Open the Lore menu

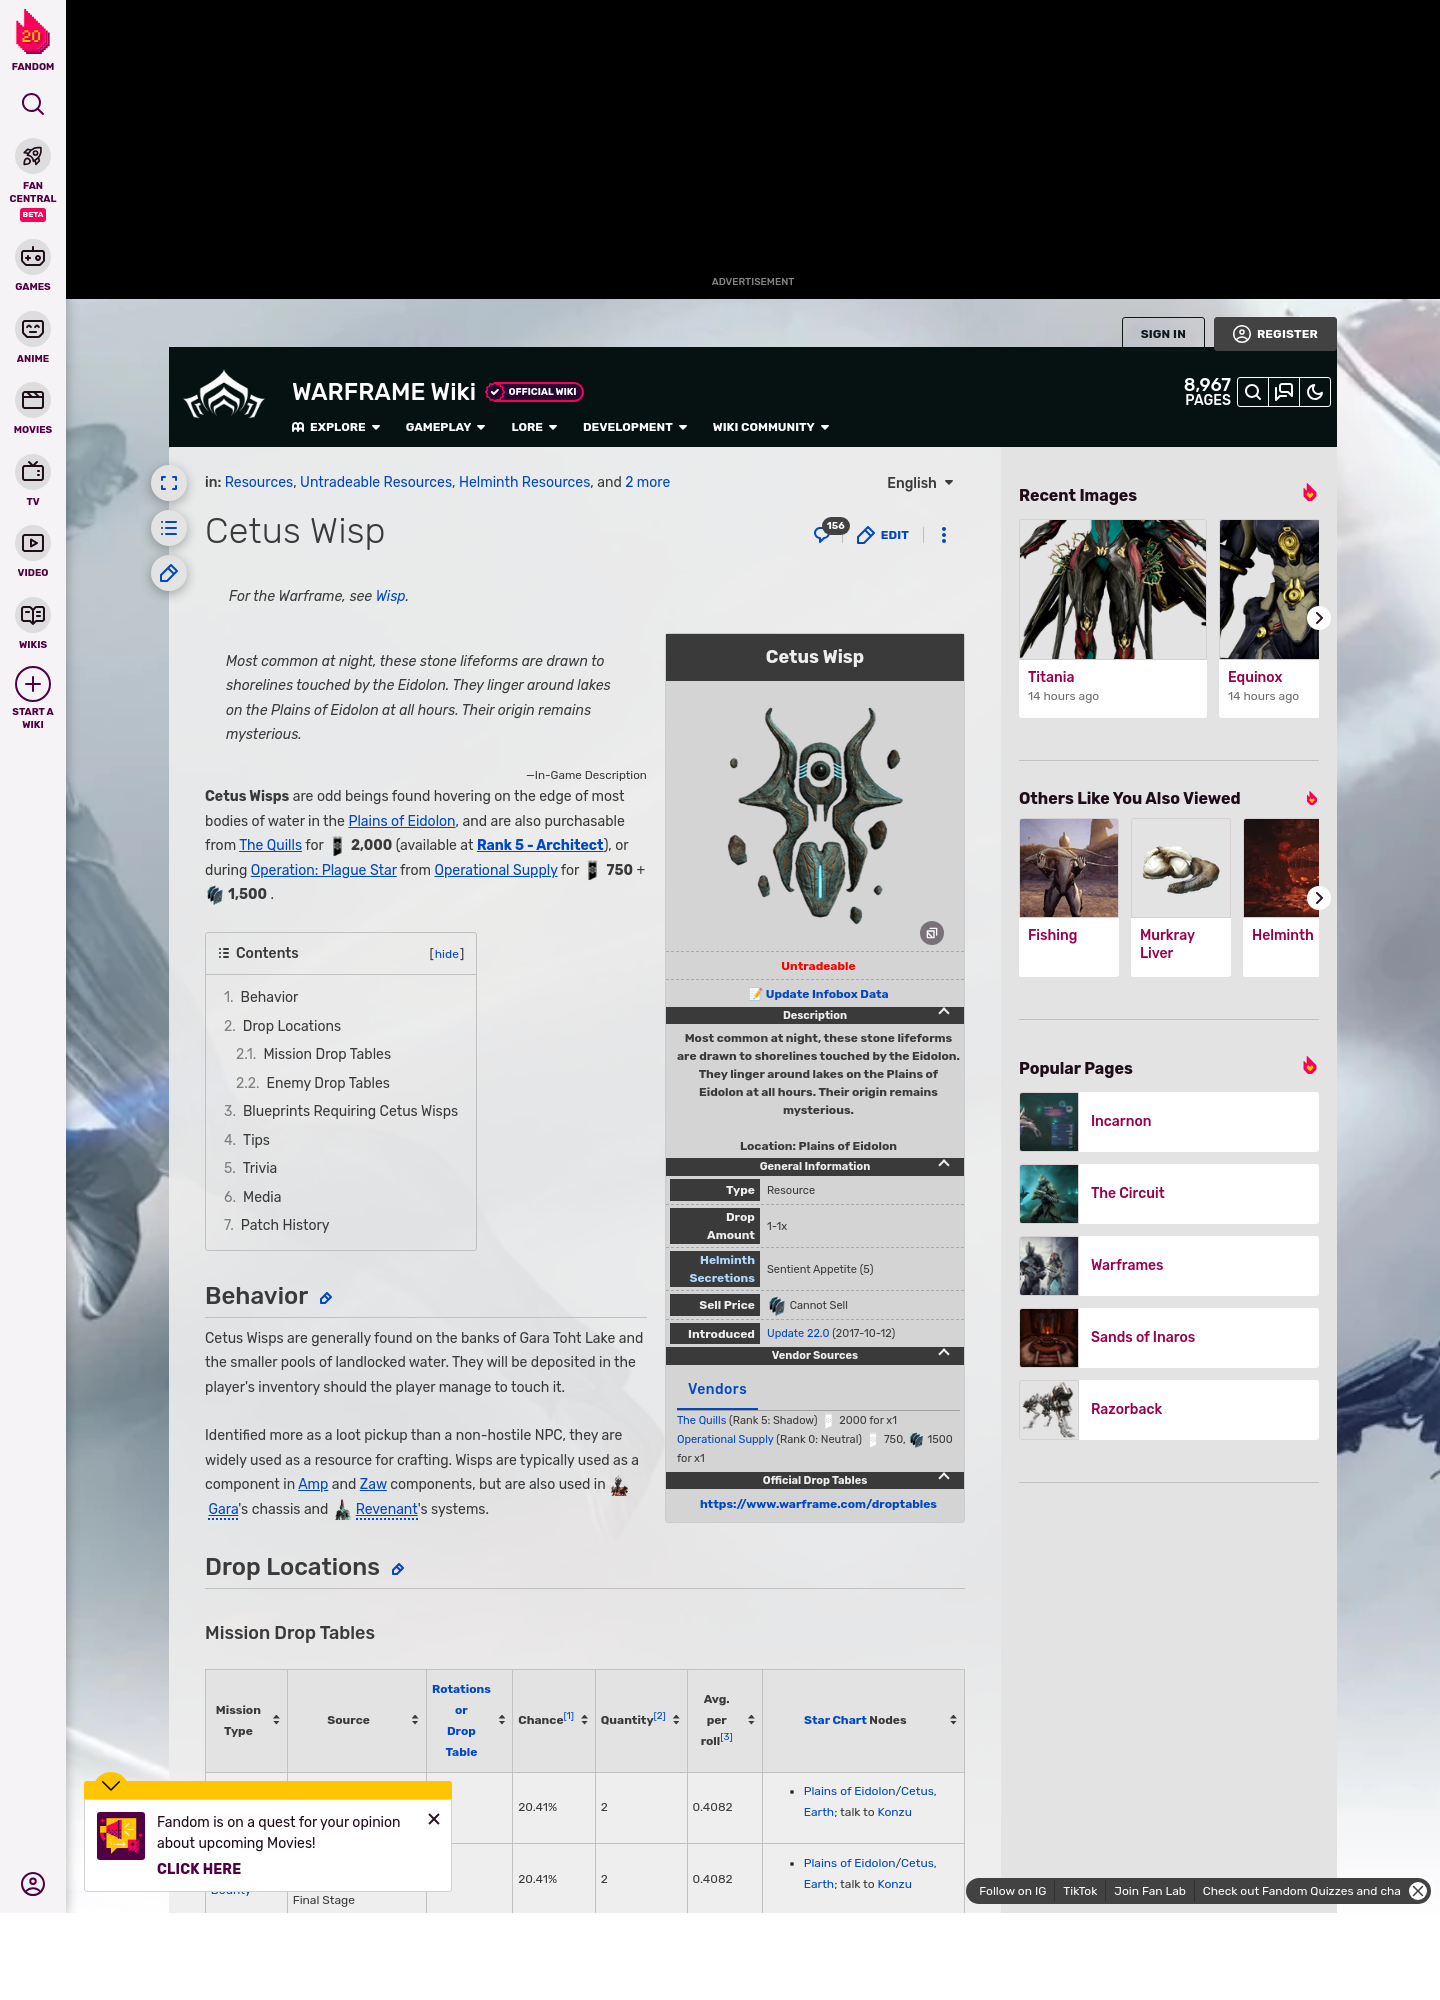pos(534,427)
